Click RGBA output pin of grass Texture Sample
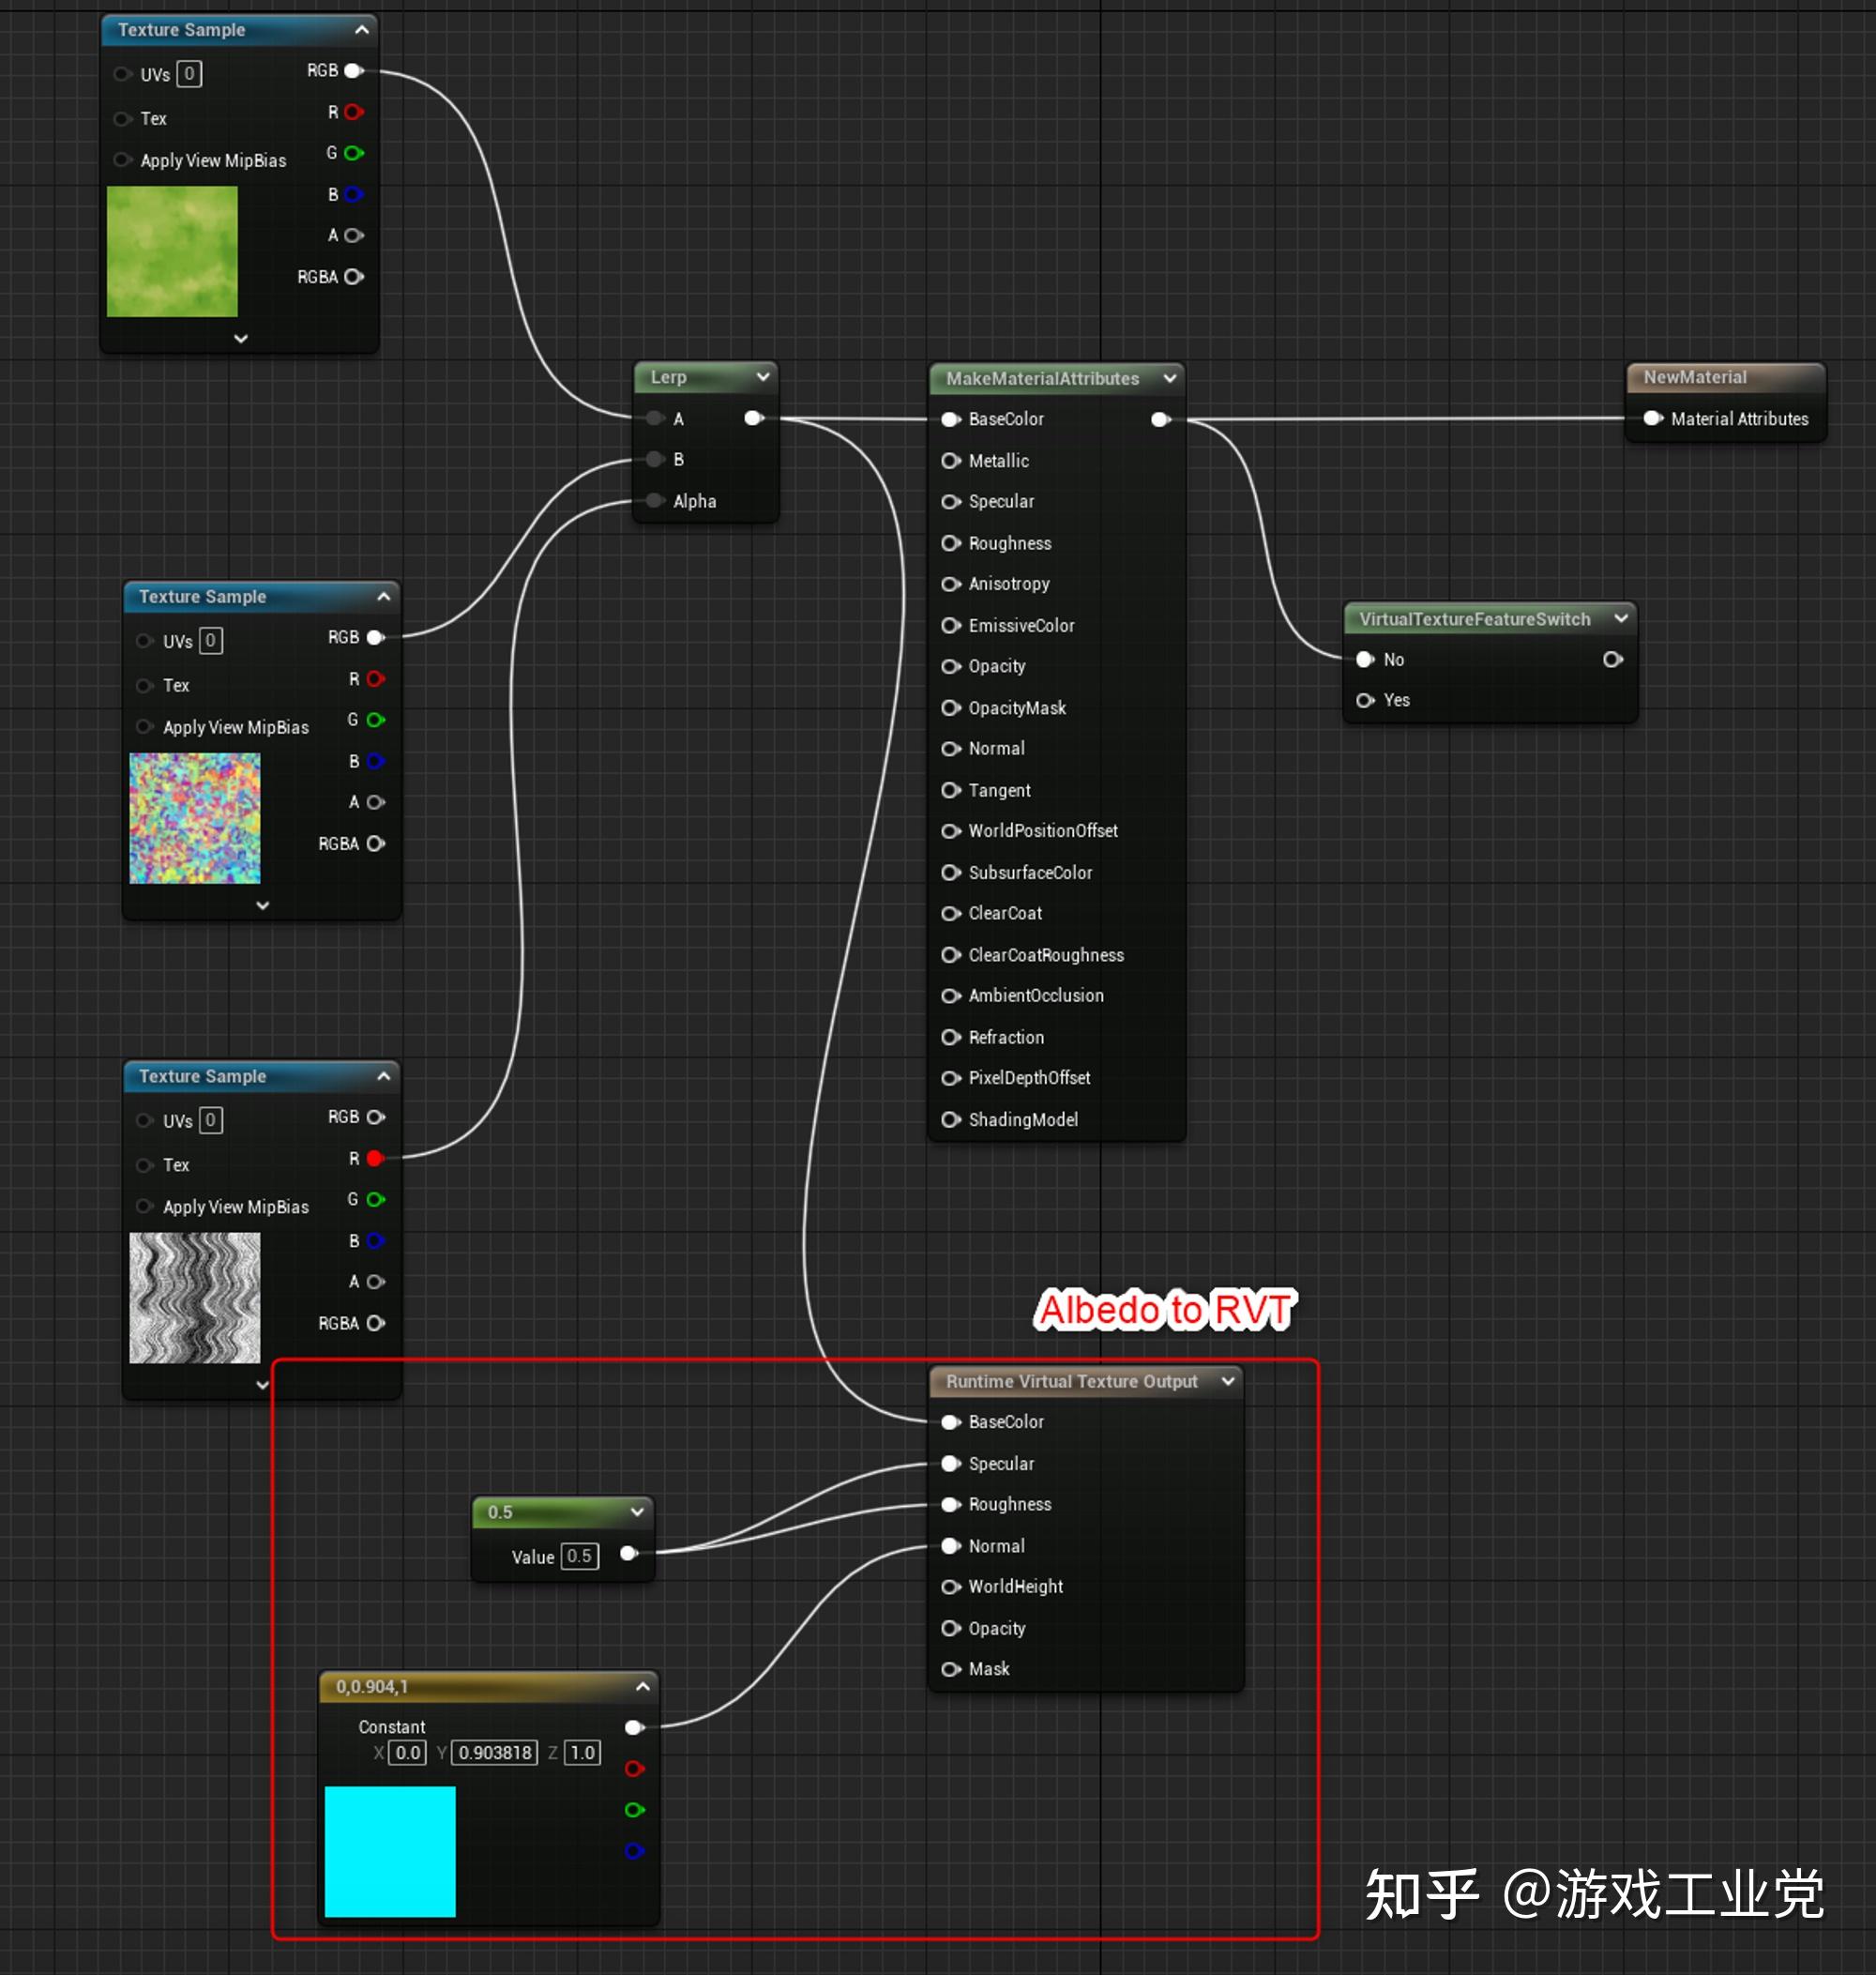This screenshot has width=1876, height=1975. pyautogui.click(x=354, y=277)
